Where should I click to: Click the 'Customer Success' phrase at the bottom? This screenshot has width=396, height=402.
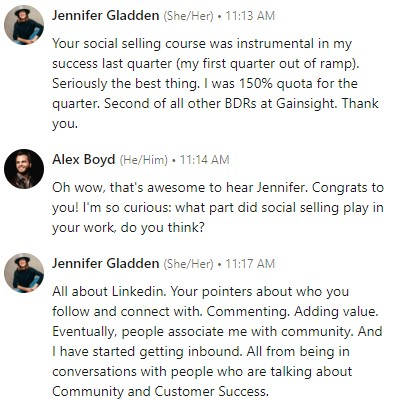(x=211, y=391)
